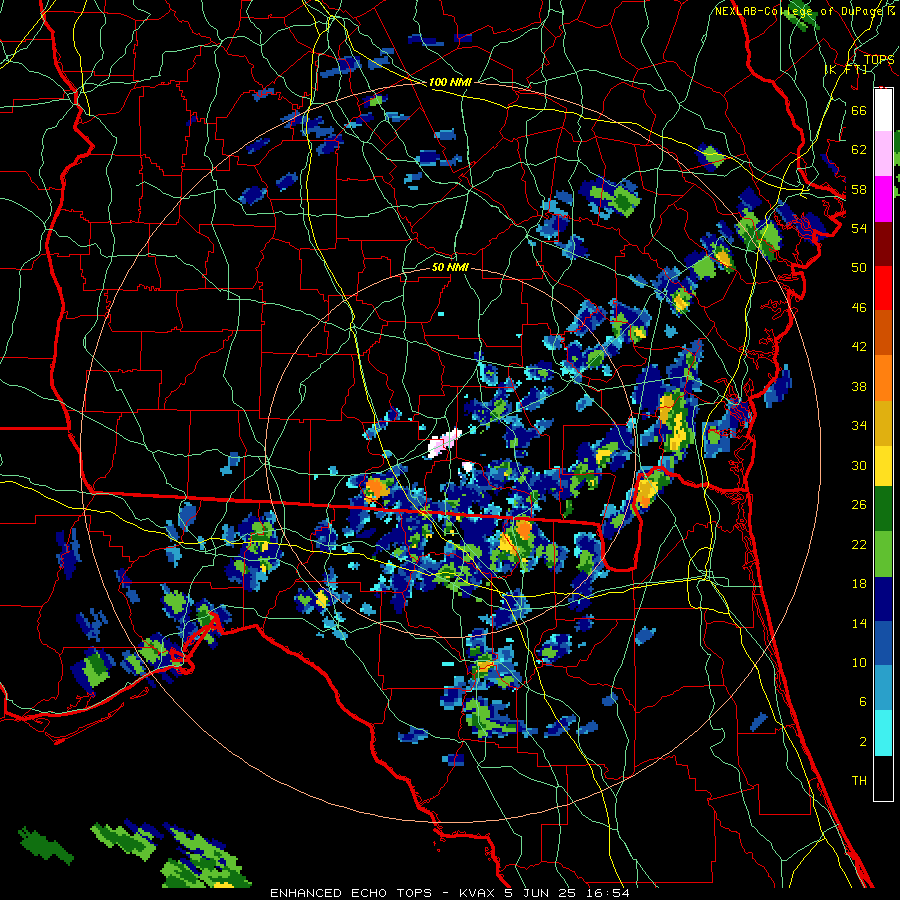The width and height of the screenshot is (900, 900).
Task: Click the "18" legend value
Action: tap(859, 584)
